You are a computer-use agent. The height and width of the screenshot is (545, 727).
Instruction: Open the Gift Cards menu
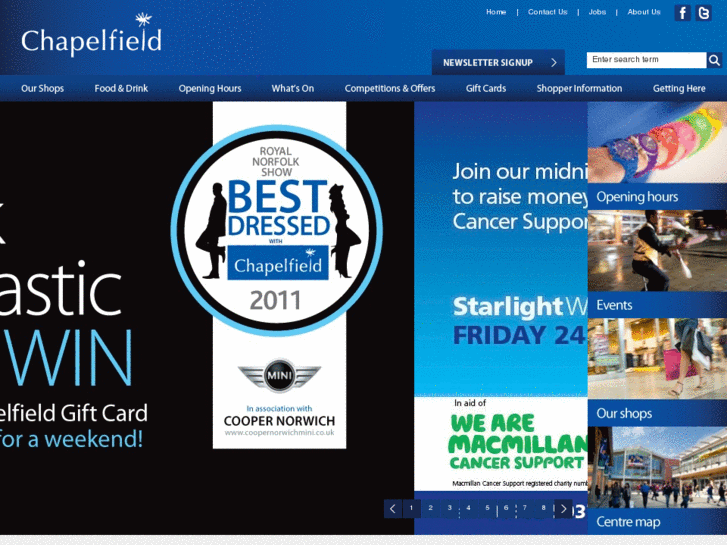point(485,89)
